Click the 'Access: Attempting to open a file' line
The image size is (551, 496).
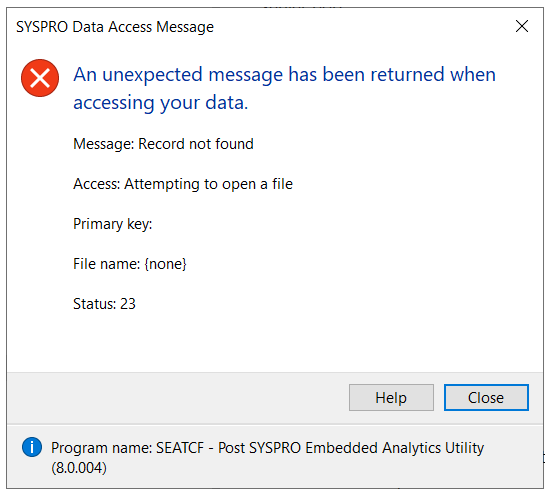[183, 184]
